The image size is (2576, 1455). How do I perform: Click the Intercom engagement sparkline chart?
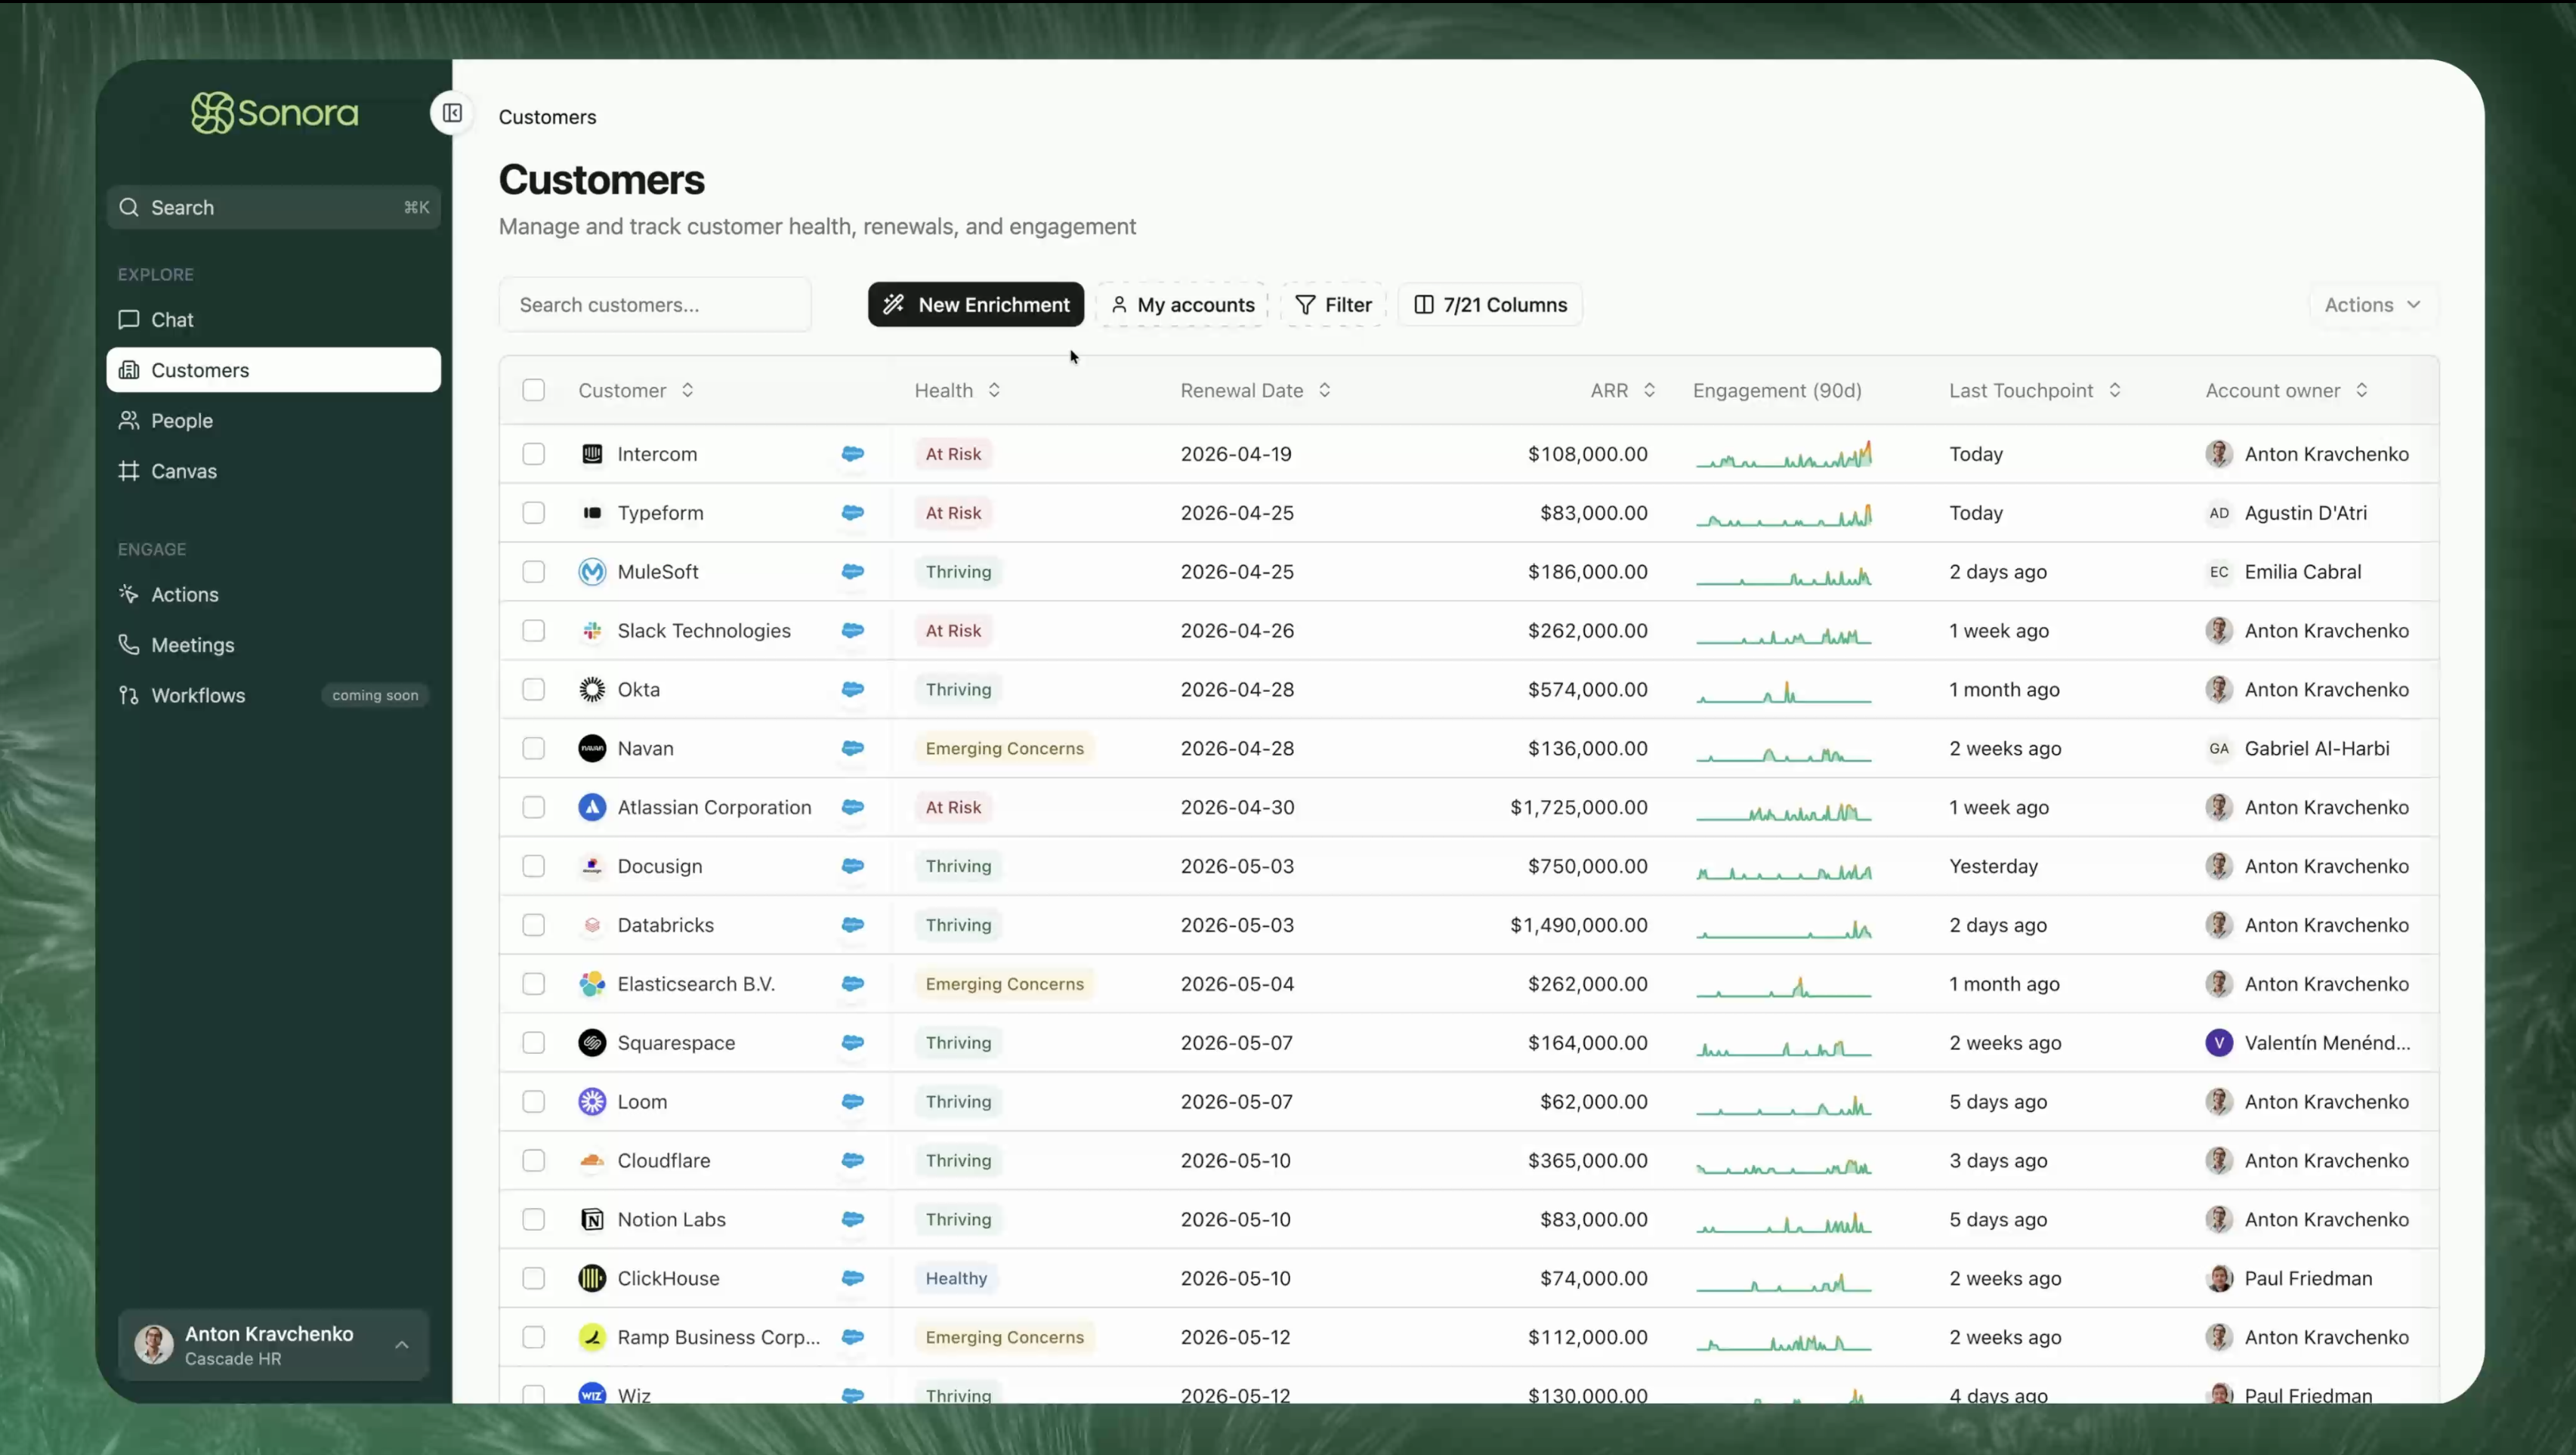click(x=1783, y=456)
